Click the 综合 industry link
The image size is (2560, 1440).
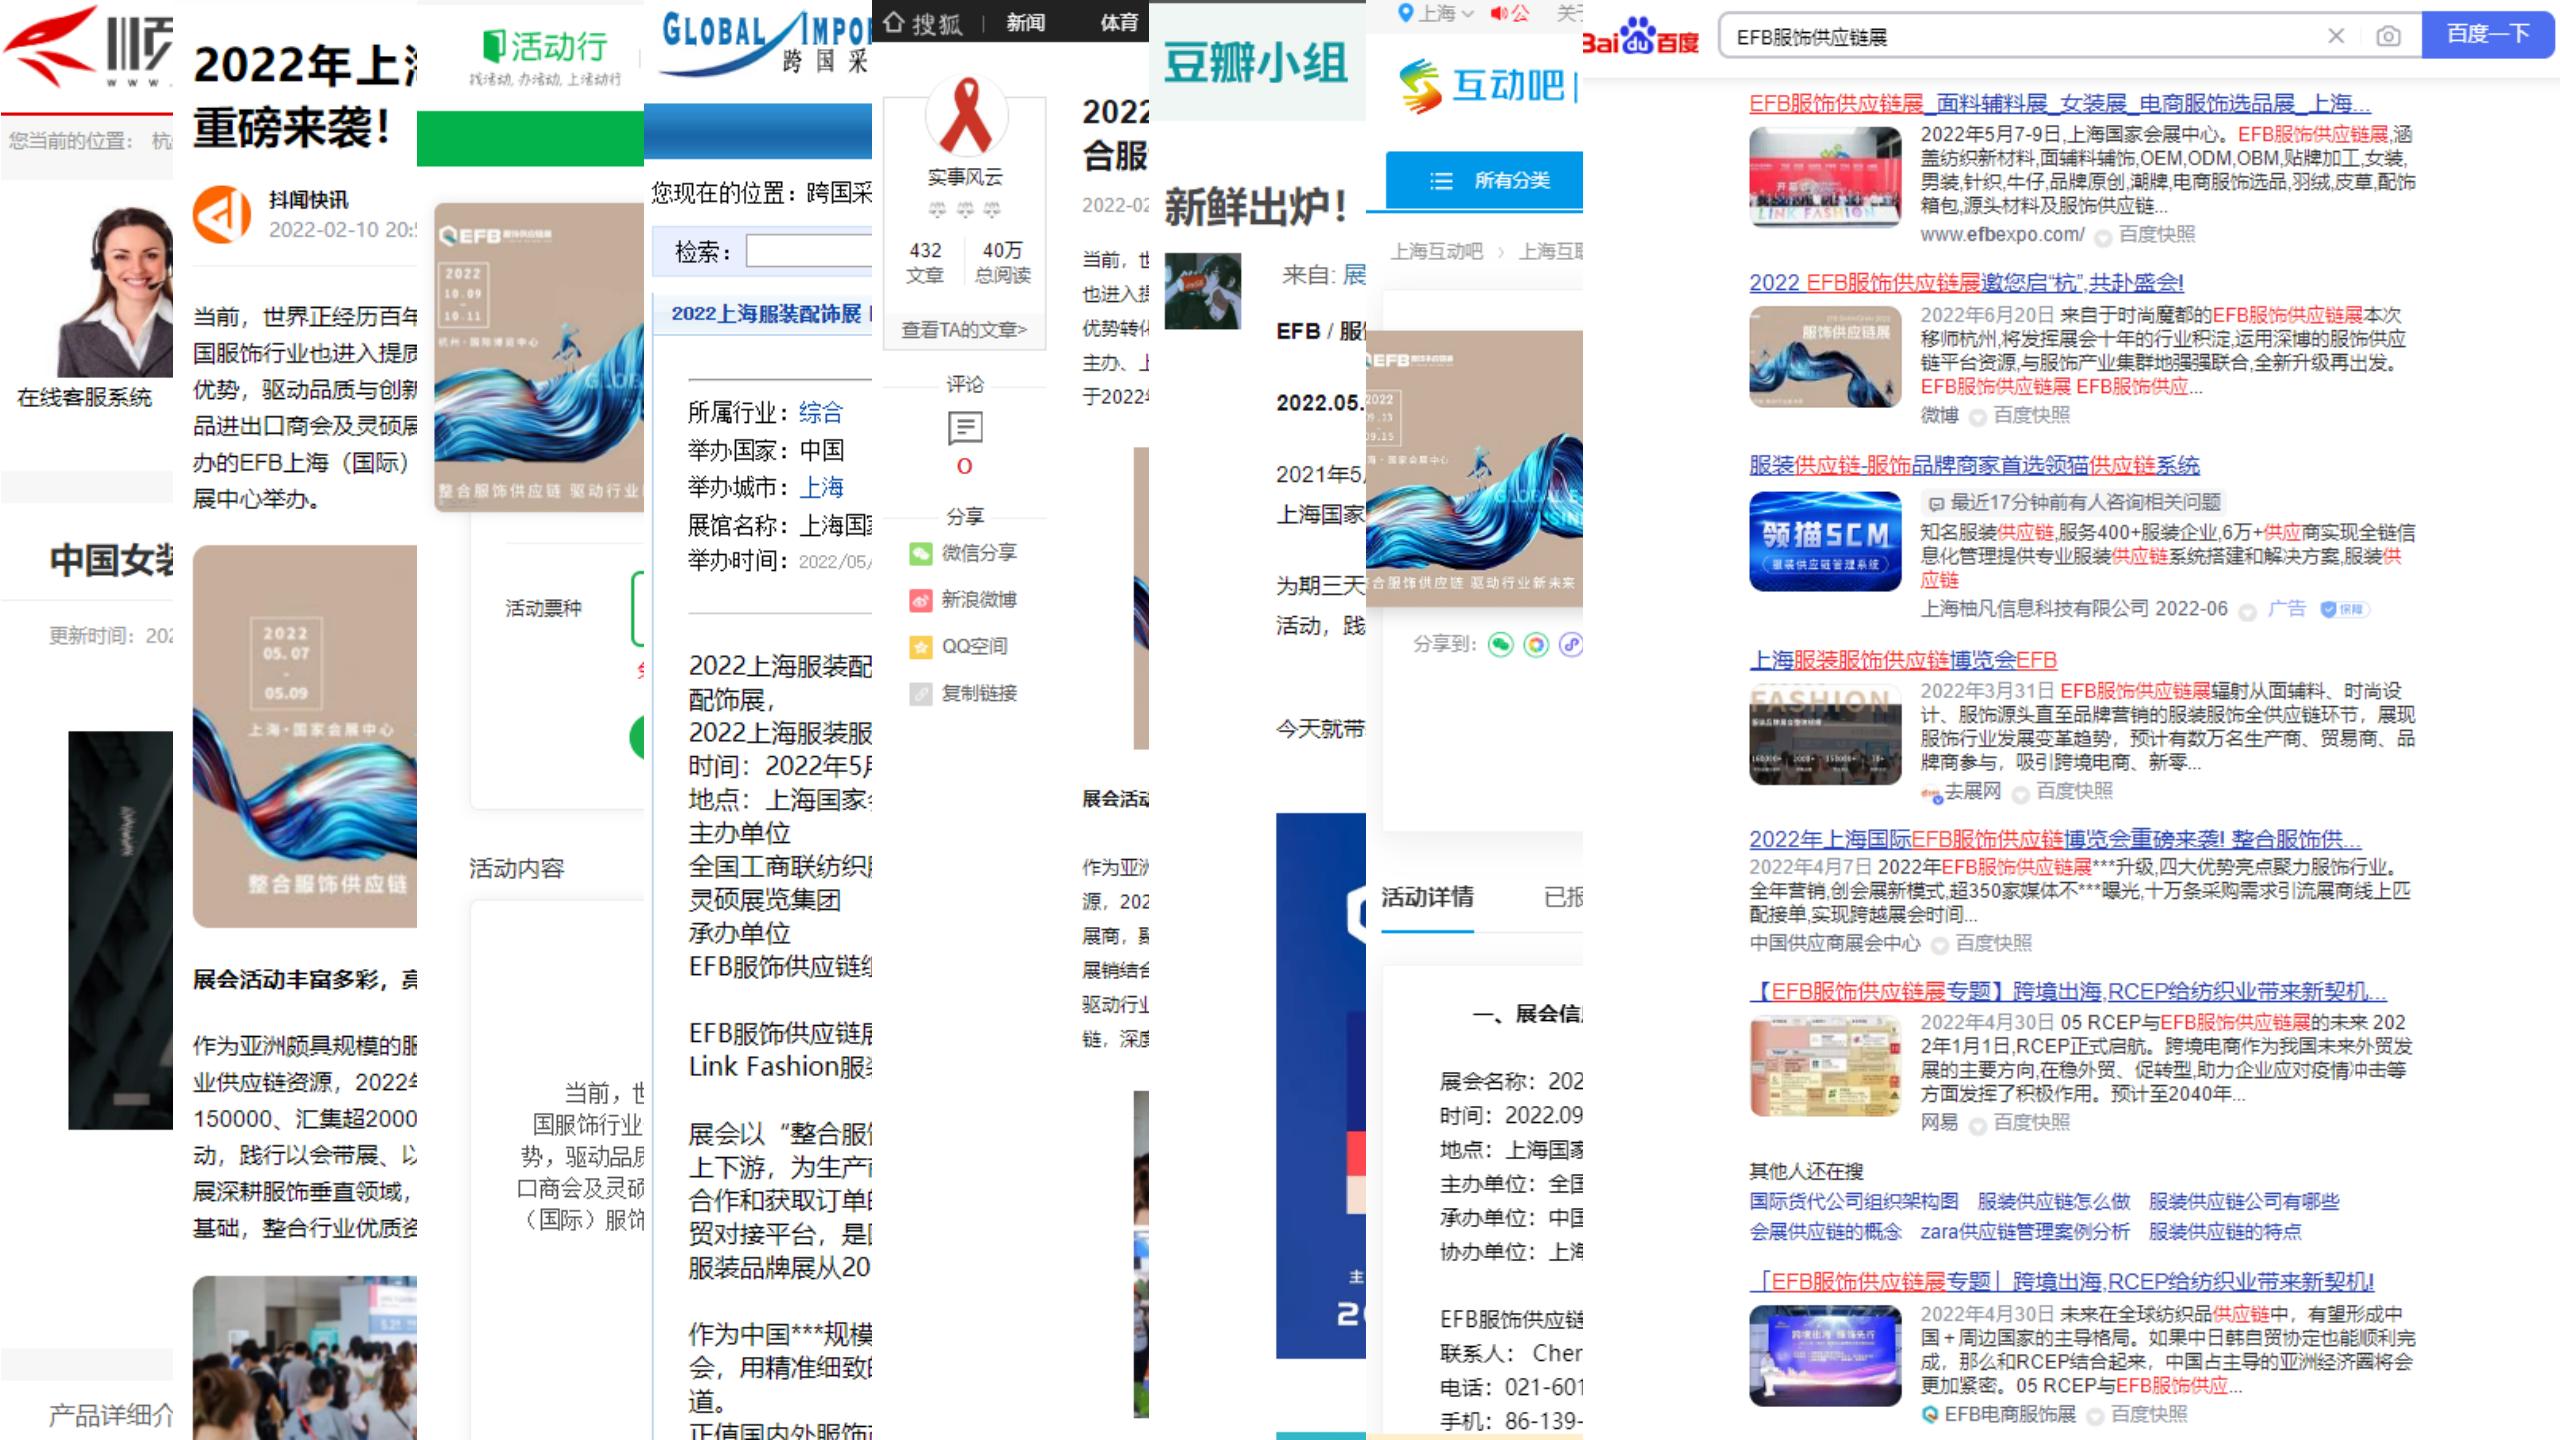pyautogui.click(x=821, y=412)
